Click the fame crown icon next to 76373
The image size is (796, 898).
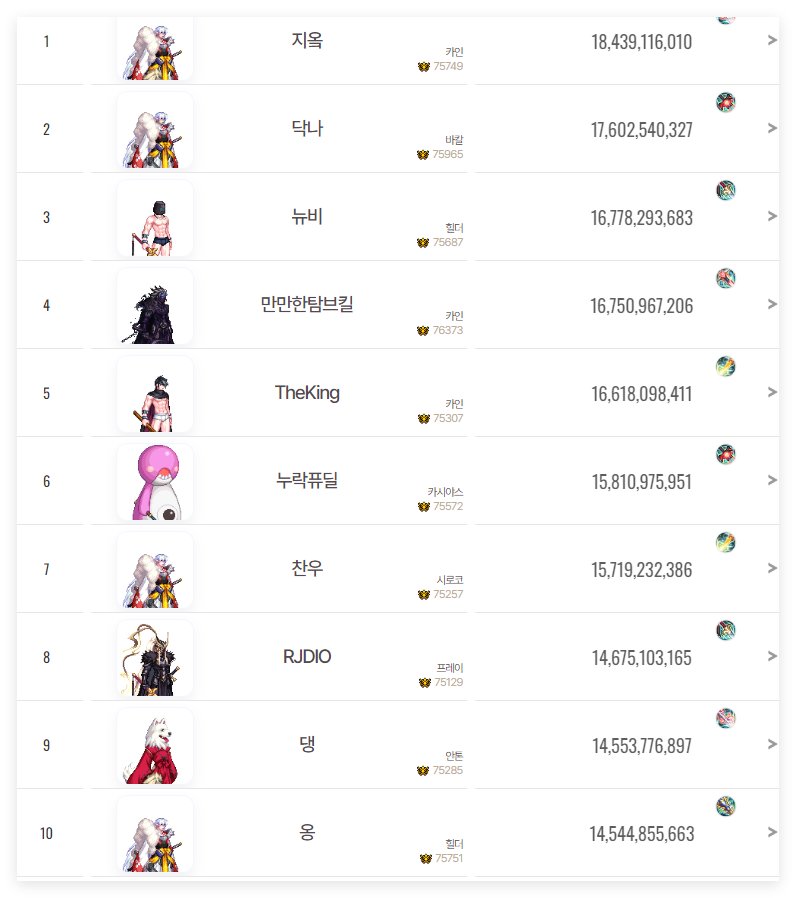pyautogui.click(x=423, y=330)
